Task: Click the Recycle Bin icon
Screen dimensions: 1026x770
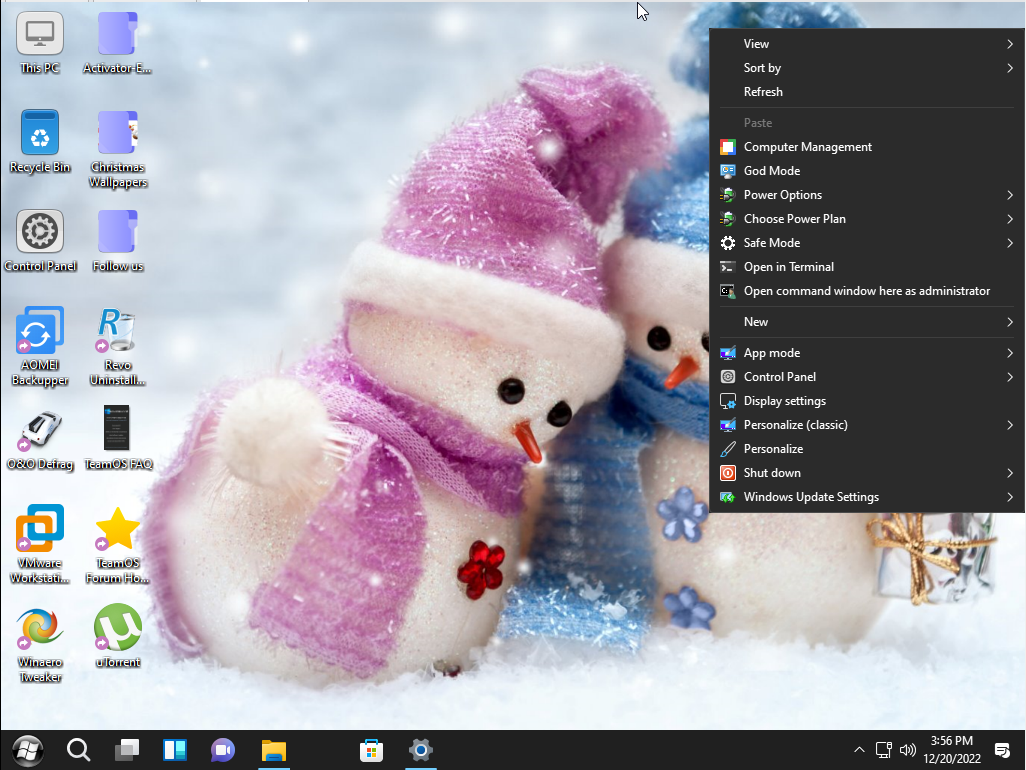Action: [x=40, y=133]
